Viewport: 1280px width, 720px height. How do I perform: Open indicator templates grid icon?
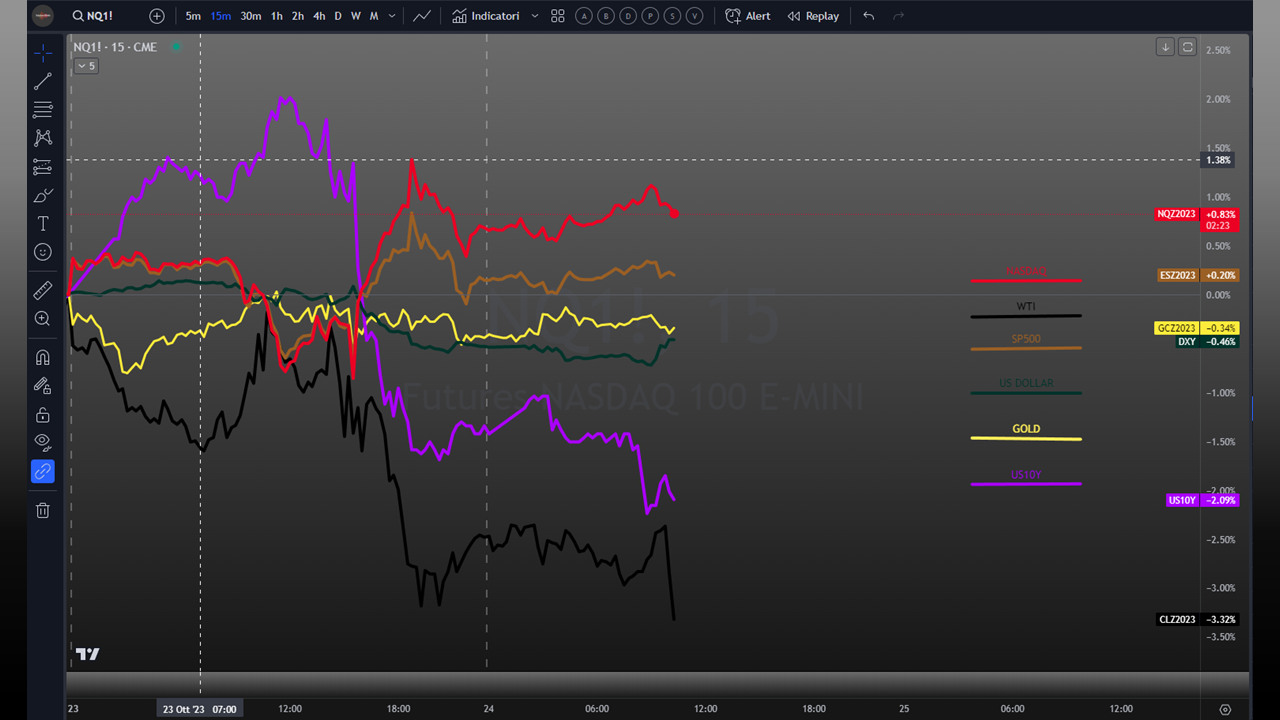pyautogui.click(x=558, y=16)
